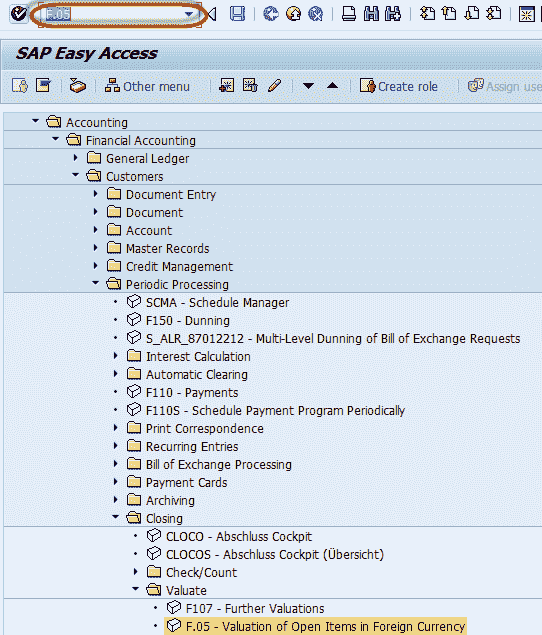
Task: Click the Customers folder label
Action: [134, 177]
